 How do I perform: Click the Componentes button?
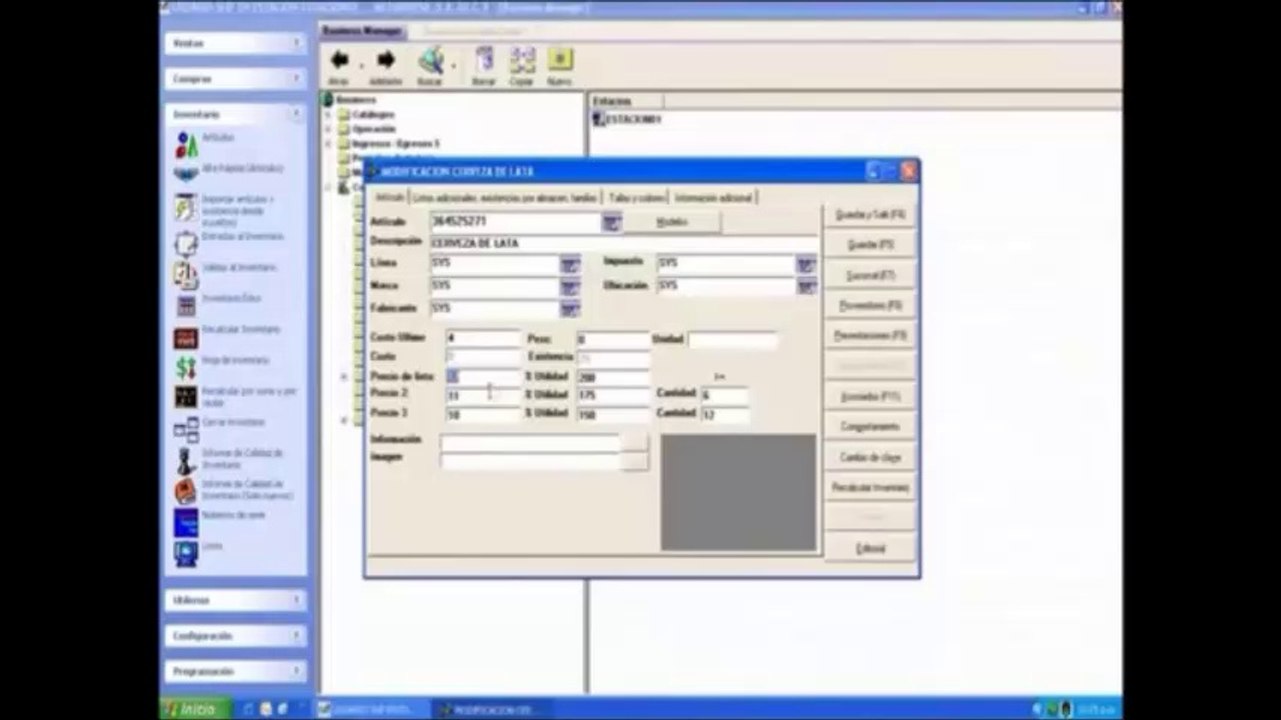point(870,426)
